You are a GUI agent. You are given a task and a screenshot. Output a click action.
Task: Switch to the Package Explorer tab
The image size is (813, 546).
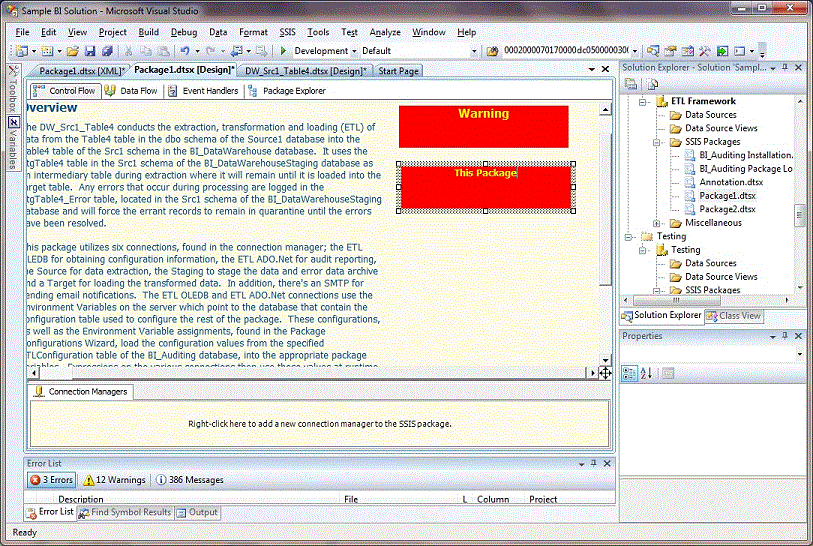point(287,91)
